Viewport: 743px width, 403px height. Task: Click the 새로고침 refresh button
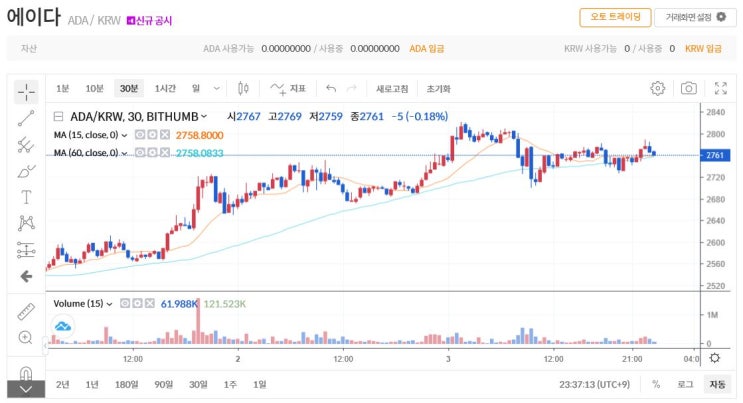point(392,89)
